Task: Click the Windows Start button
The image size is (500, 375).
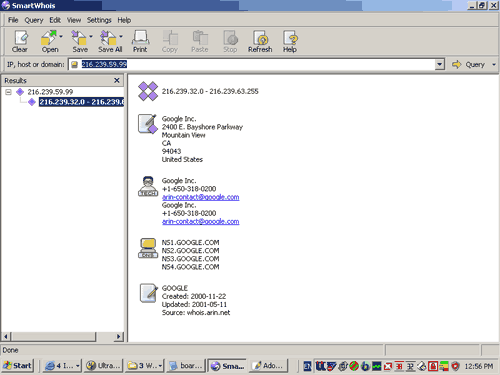Action: click(18, 366)
